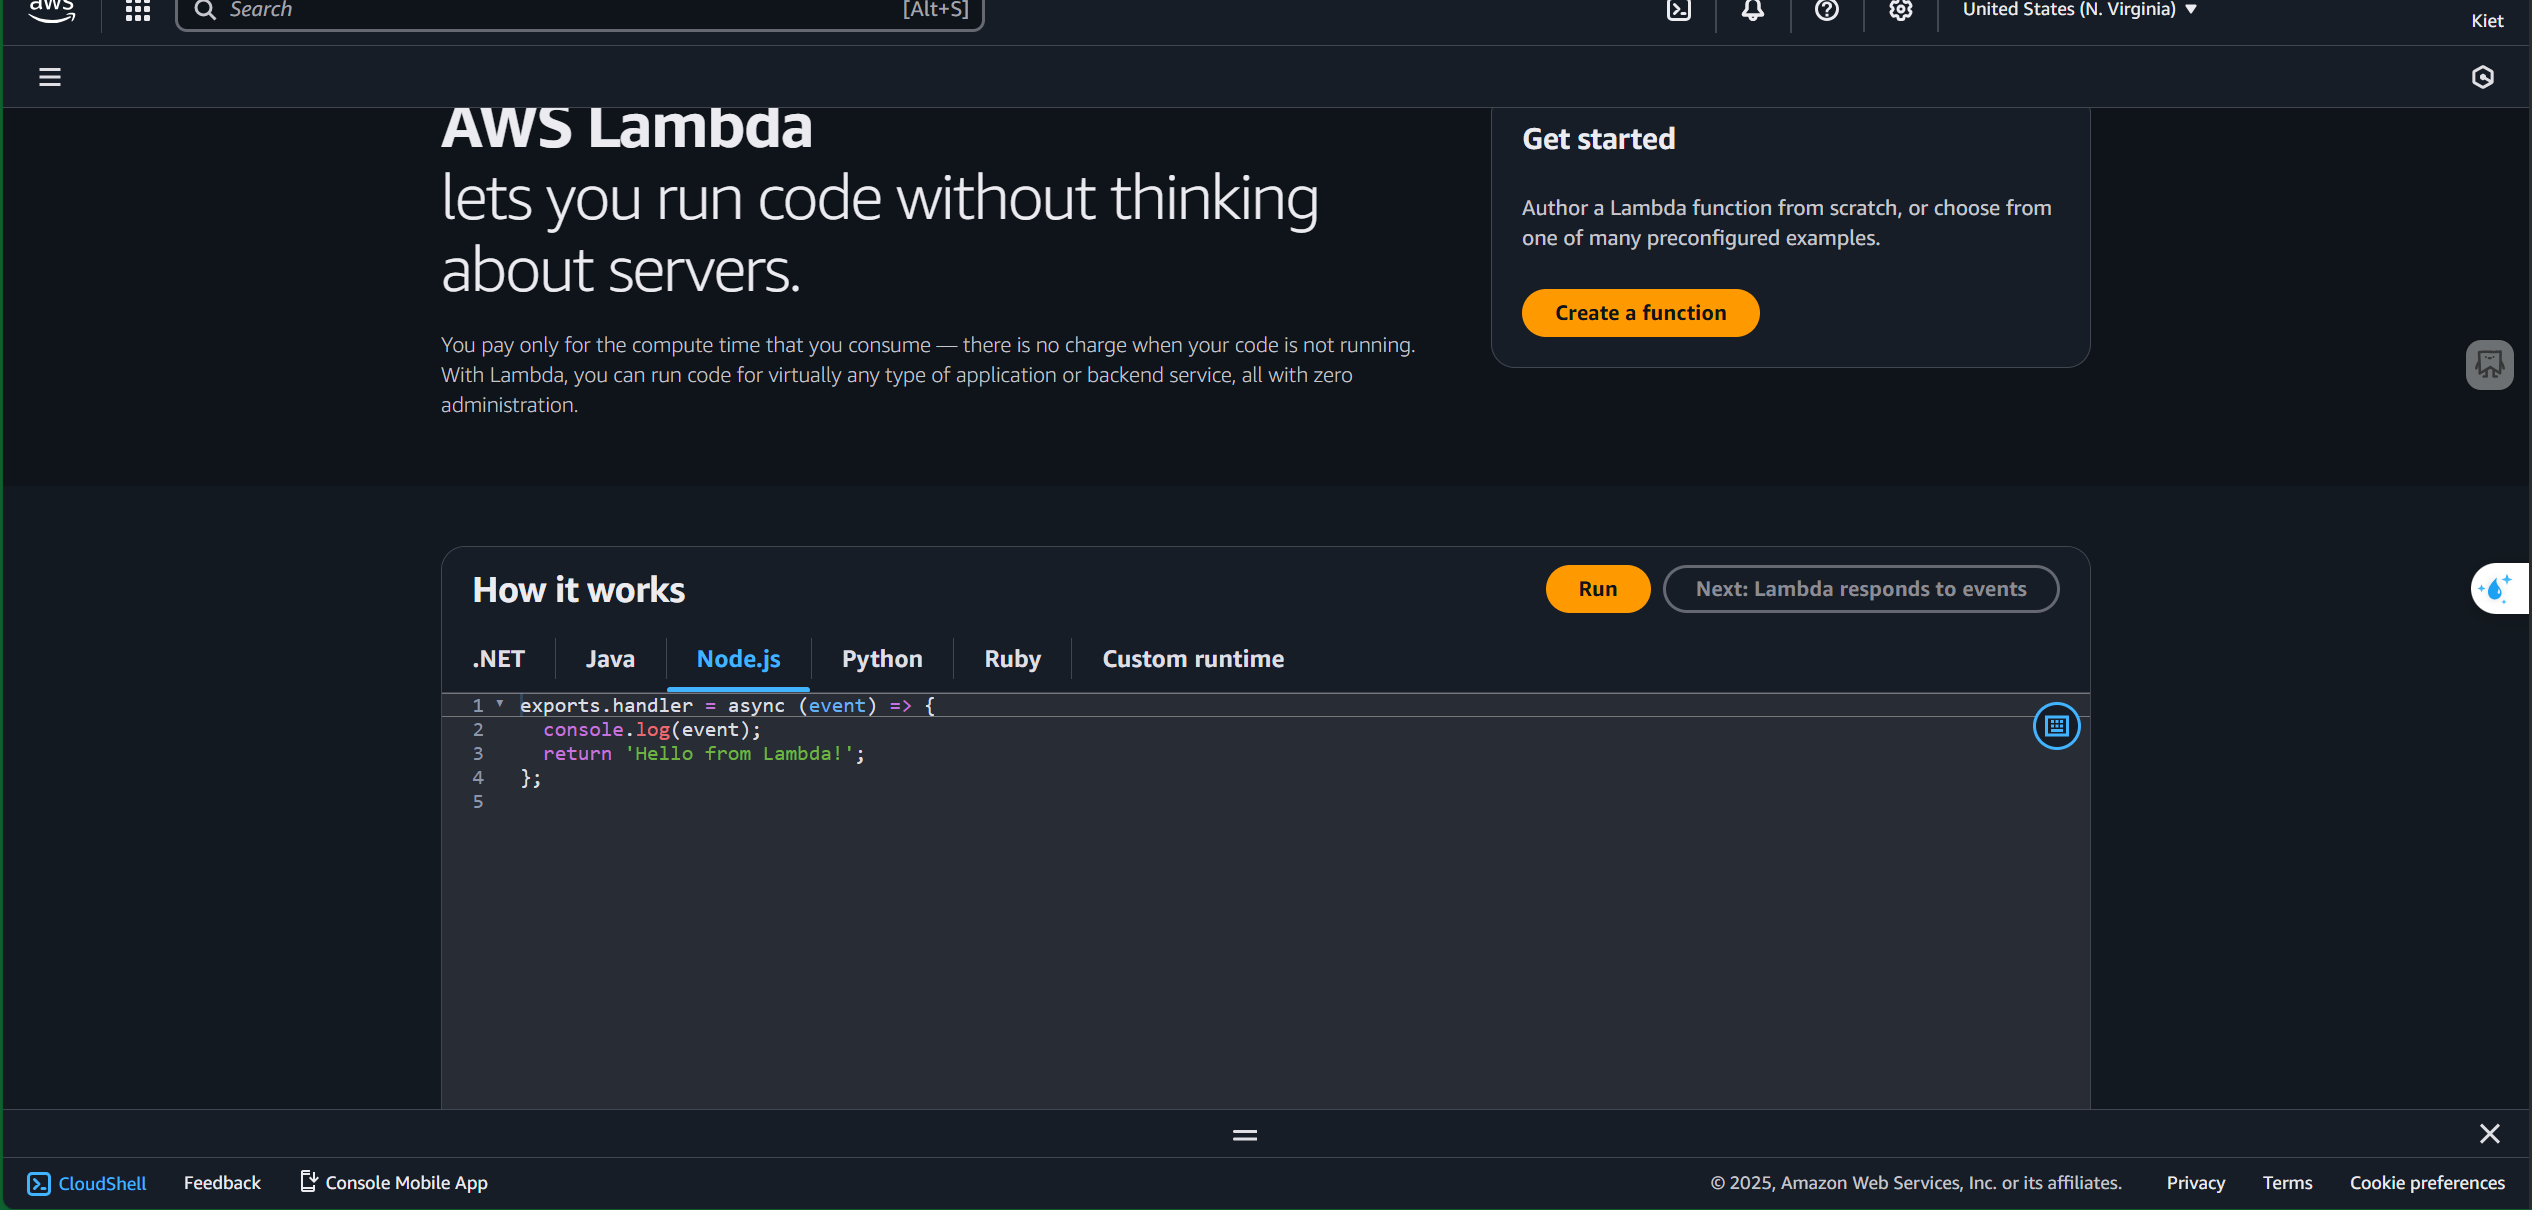Click Next: Lambda responds to events
Screen dimensions: 2532x1210
click(1860, 589)
